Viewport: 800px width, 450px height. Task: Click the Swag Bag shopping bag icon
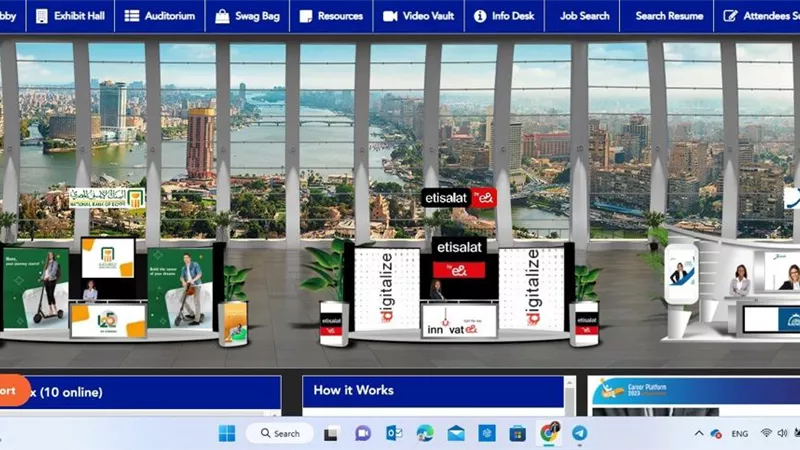pos(222,16)
